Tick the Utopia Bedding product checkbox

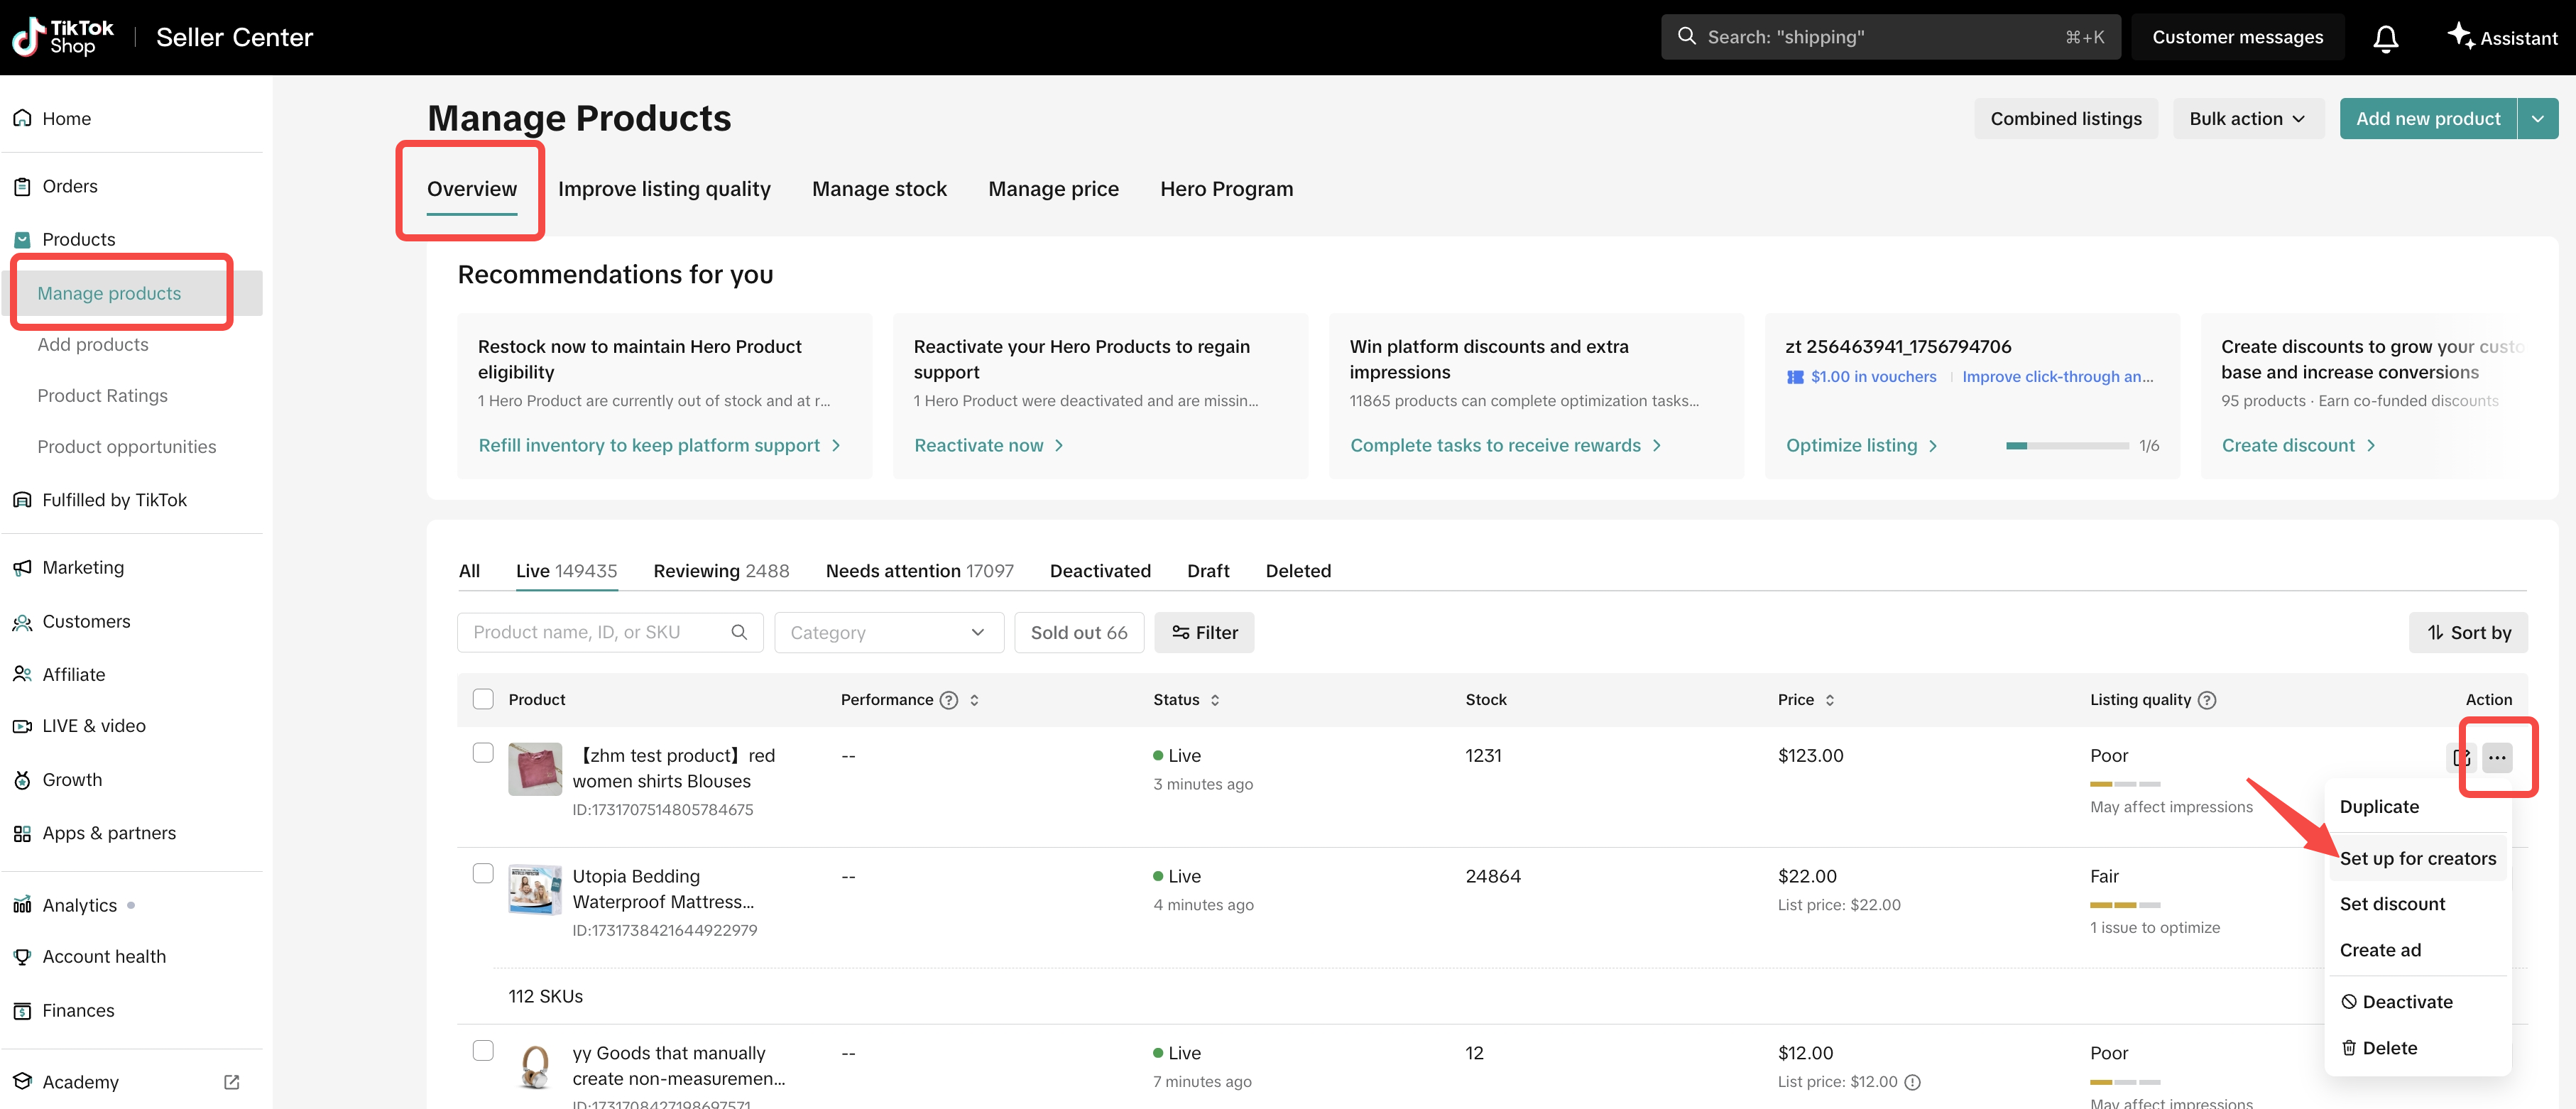483,873
